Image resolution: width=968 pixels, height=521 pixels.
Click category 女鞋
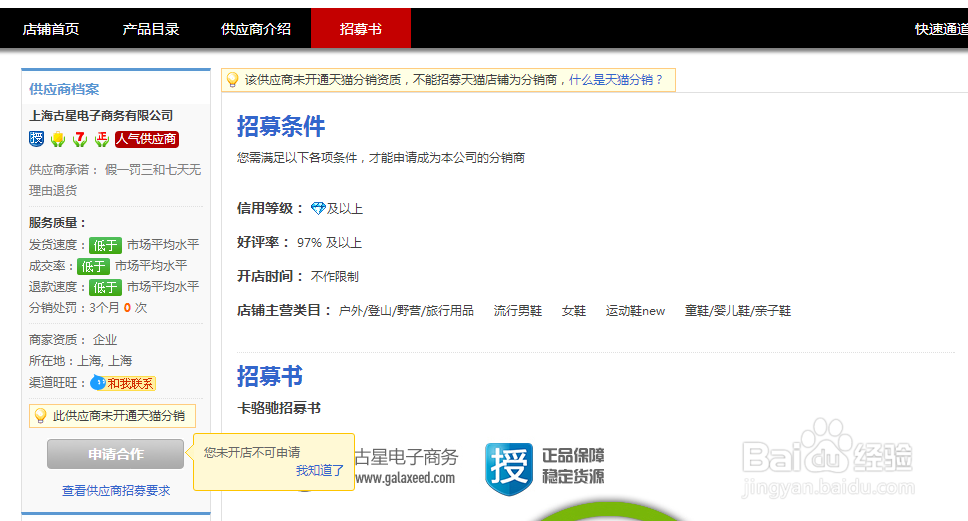[574, 311]
